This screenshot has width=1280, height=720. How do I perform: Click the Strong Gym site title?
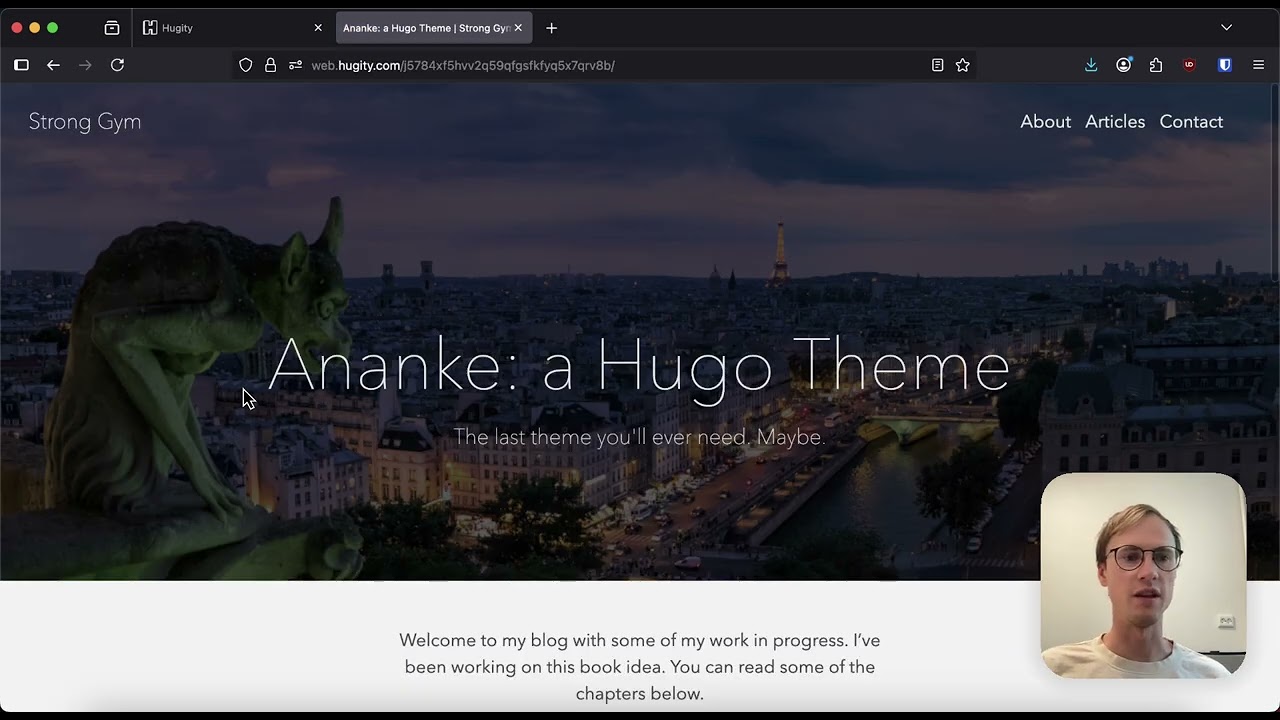(x=85, y=121)
